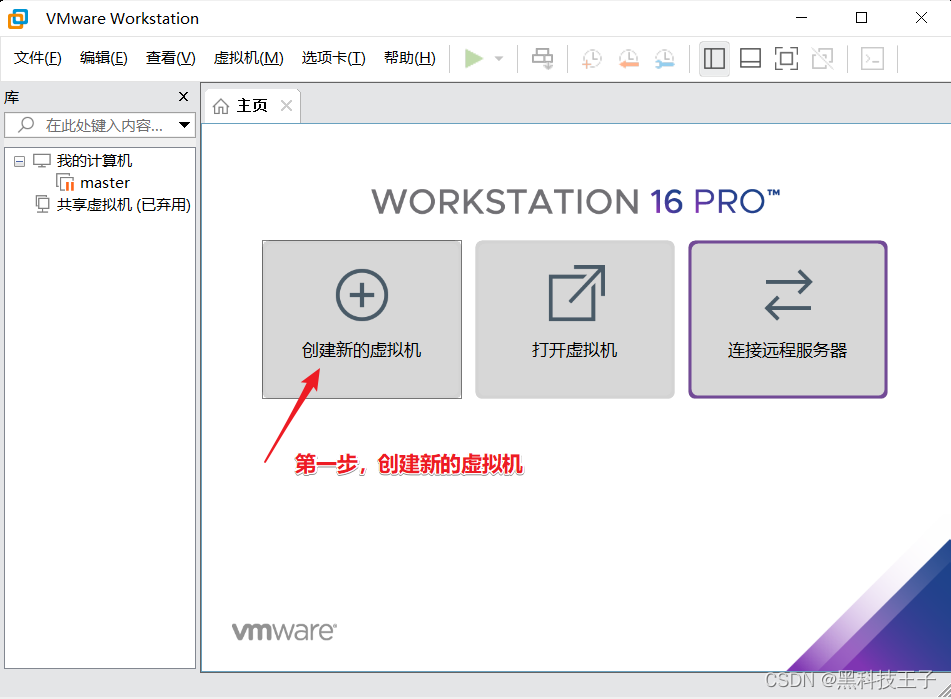This screenshot has width=951, height=699.
Task: Minimize the VMware Workstation window
Action: click(801, 18)
